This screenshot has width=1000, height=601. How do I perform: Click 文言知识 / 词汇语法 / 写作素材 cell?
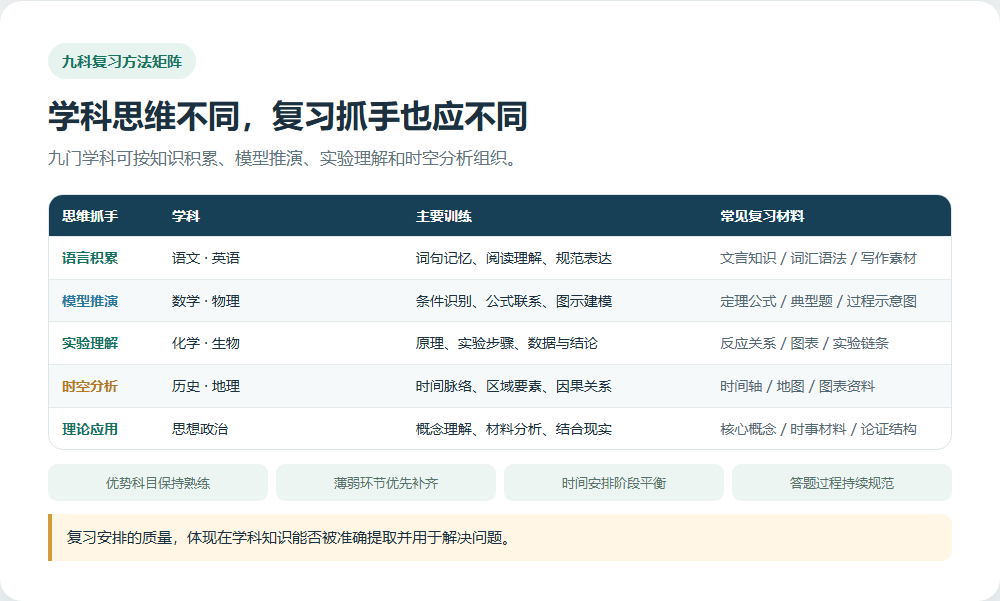click(x=818, y=258)
